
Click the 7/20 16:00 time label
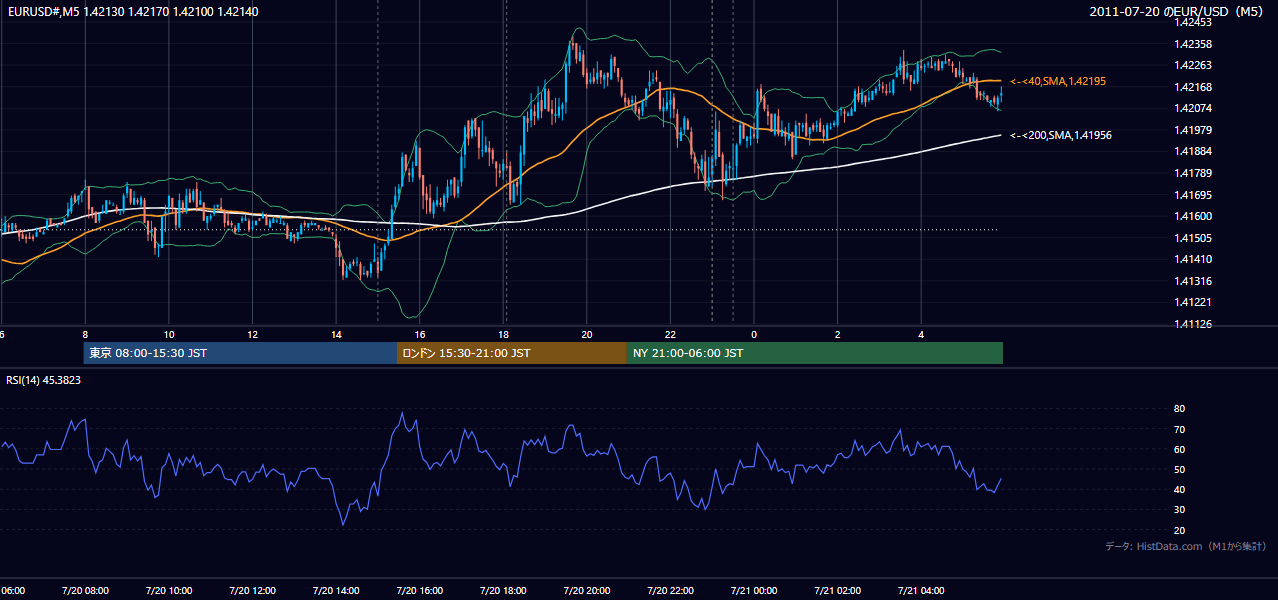419,591
